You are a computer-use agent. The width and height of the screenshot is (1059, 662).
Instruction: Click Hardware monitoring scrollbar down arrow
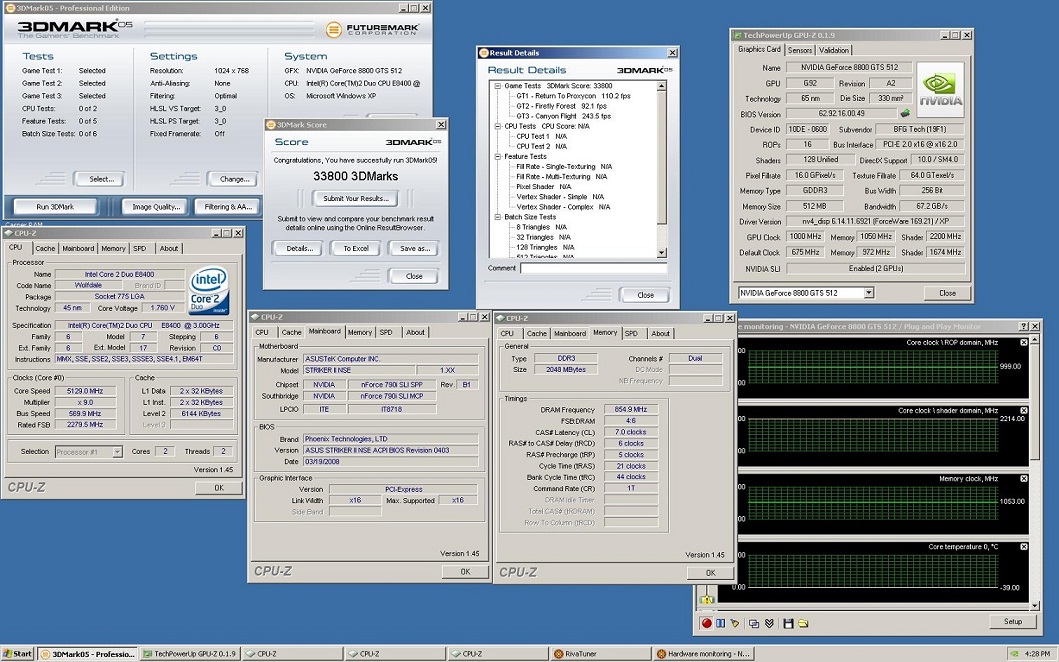coord(1035,605)
